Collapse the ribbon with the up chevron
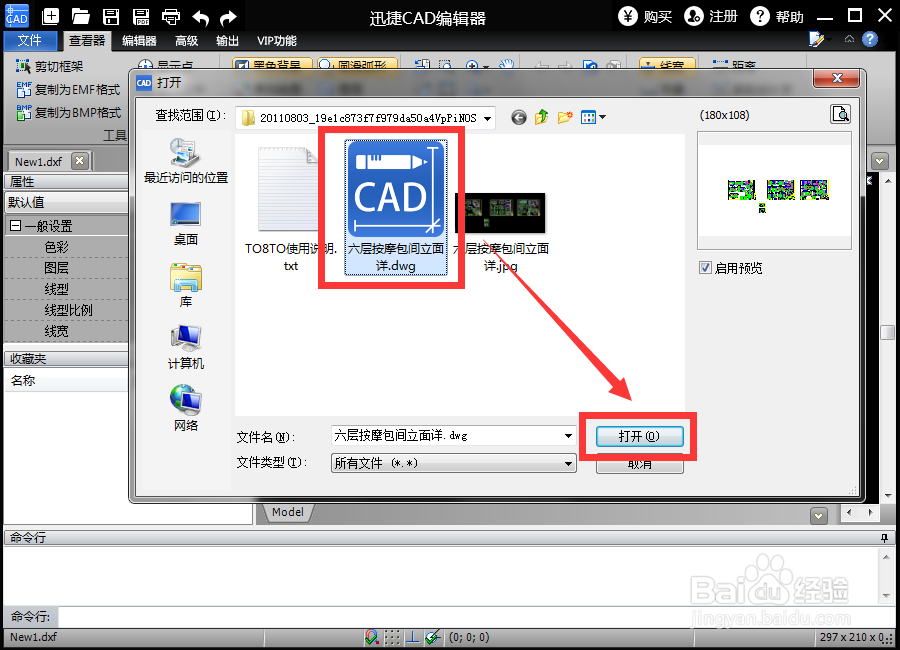This screenshot has width=900, height=650. pyautogui.click(x=849, y=39)
